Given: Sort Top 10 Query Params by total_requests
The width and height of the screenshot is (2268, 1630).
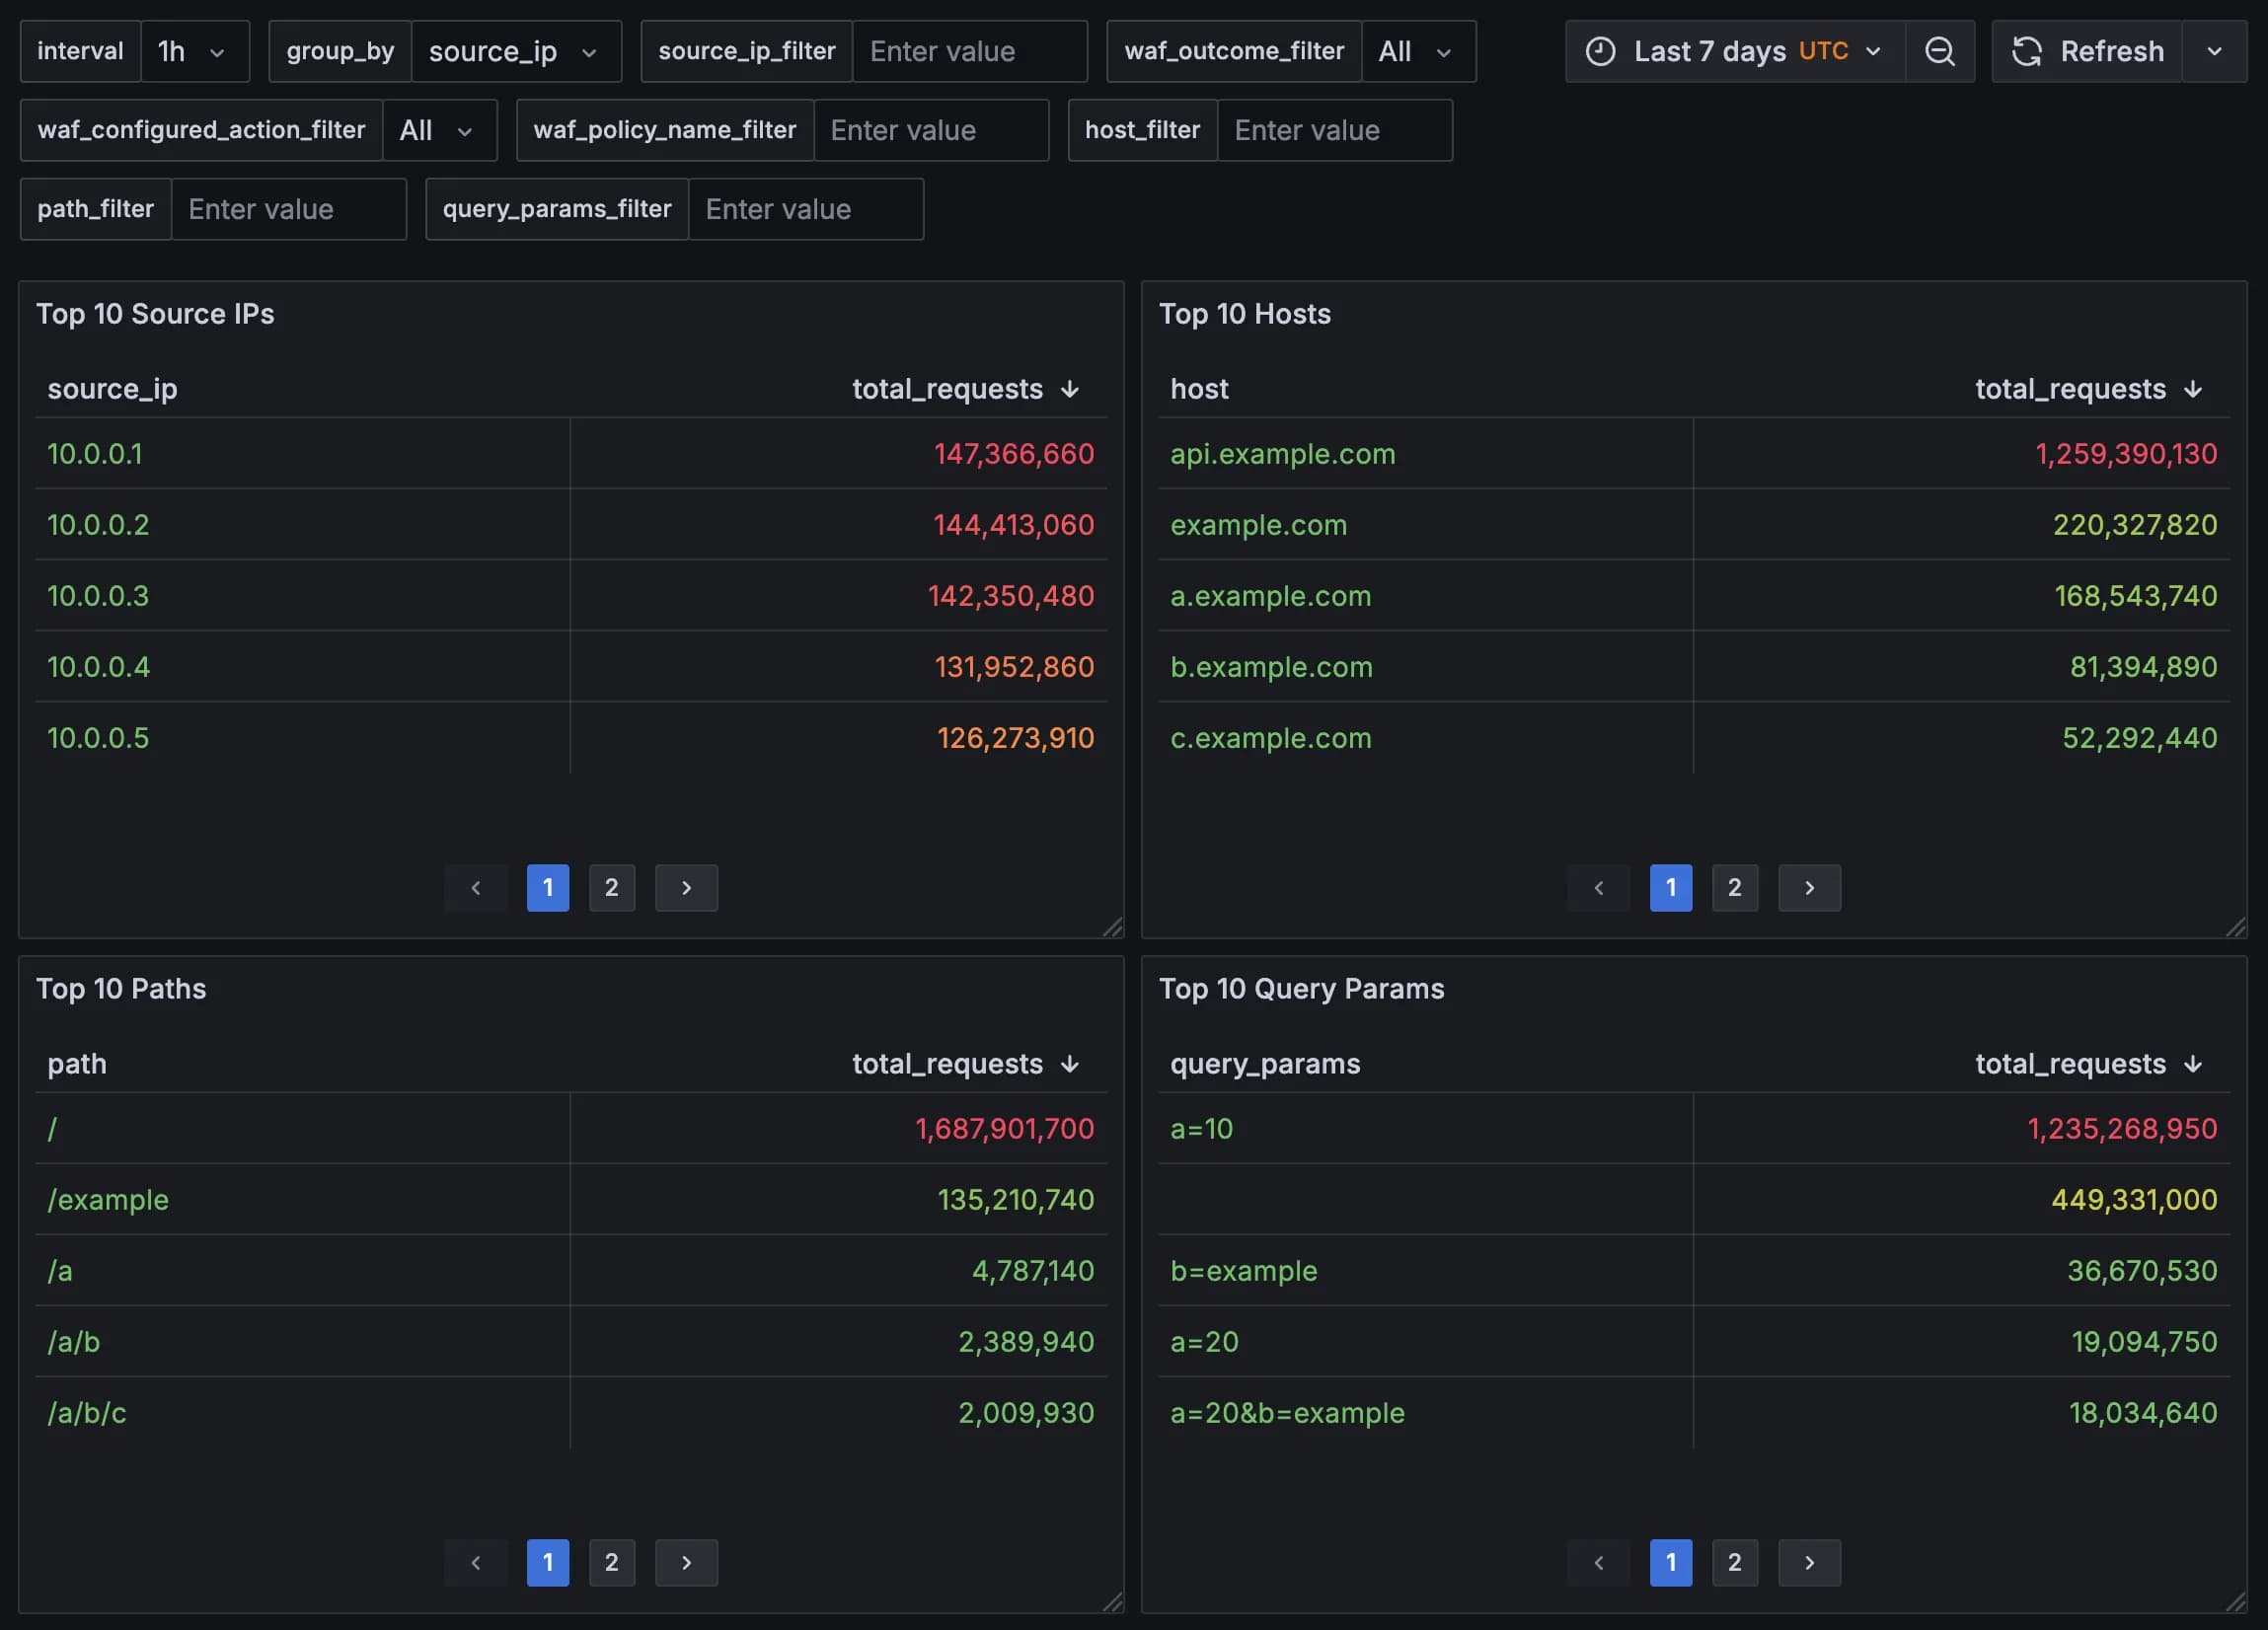Looking at the screenshot, I should pos(2088,1064).
